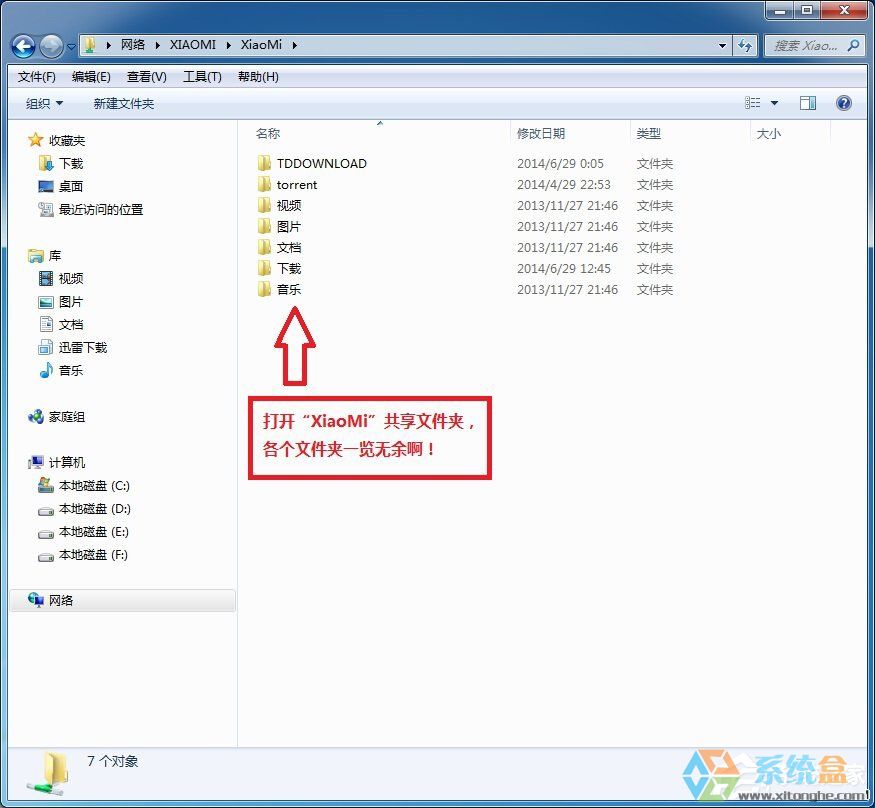Click date 2014/4/29 22:53

[x=564, y=185]
